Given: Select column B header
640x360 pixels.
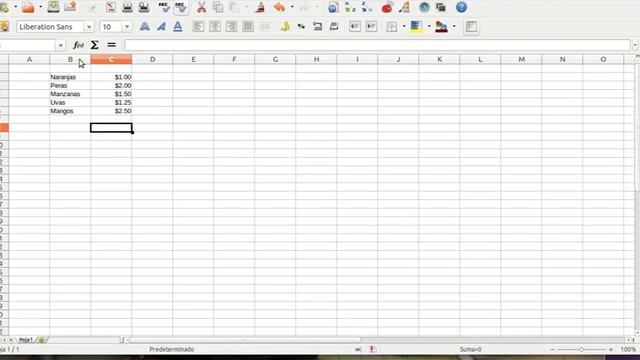Looking at the screenshot, I should pyautogui.click(x=70, y=60).
